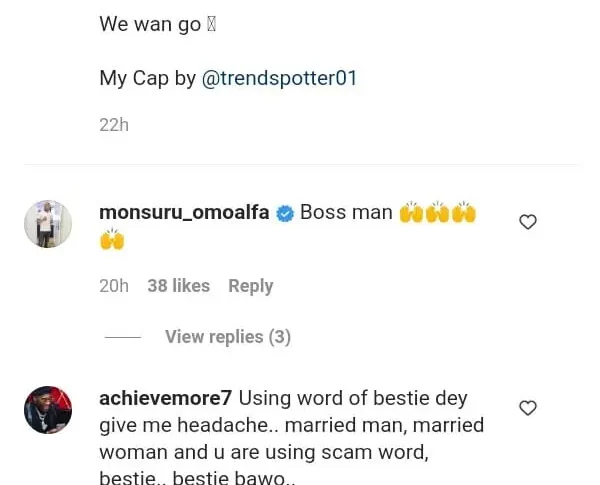Click the "My Cap by" caption text
This screenshot has height=485, width=600.
(x=148, y=78)
